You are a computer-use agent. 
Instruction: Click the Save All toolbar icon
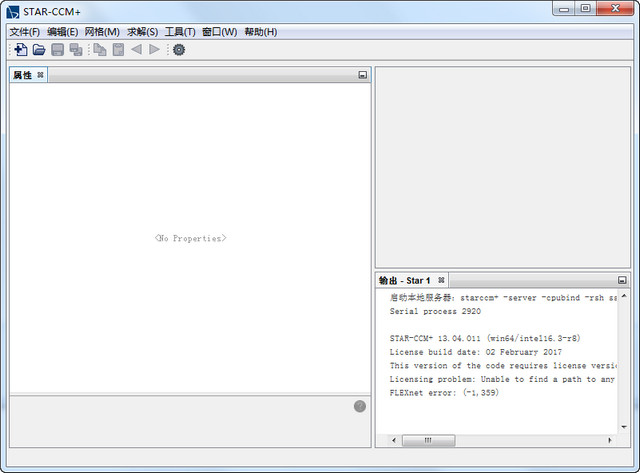(x=76, y=50)
